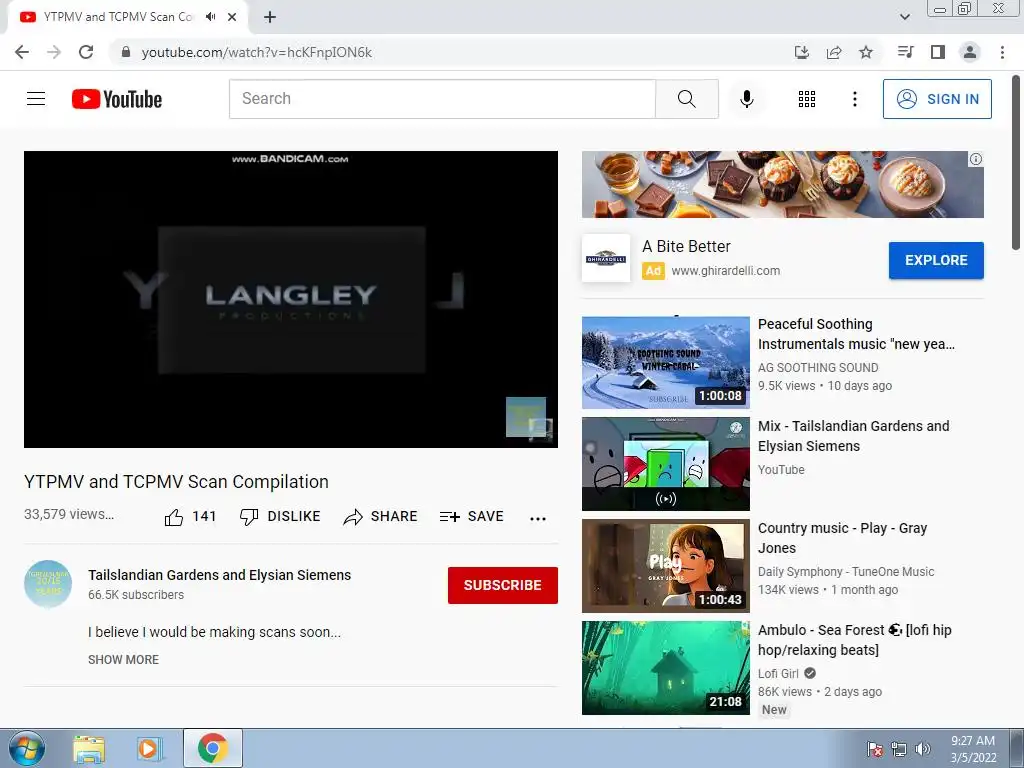The image size is (1024, 768).
Task: Visit www.ghirardelli.com ad link
Action: point(726,270)
